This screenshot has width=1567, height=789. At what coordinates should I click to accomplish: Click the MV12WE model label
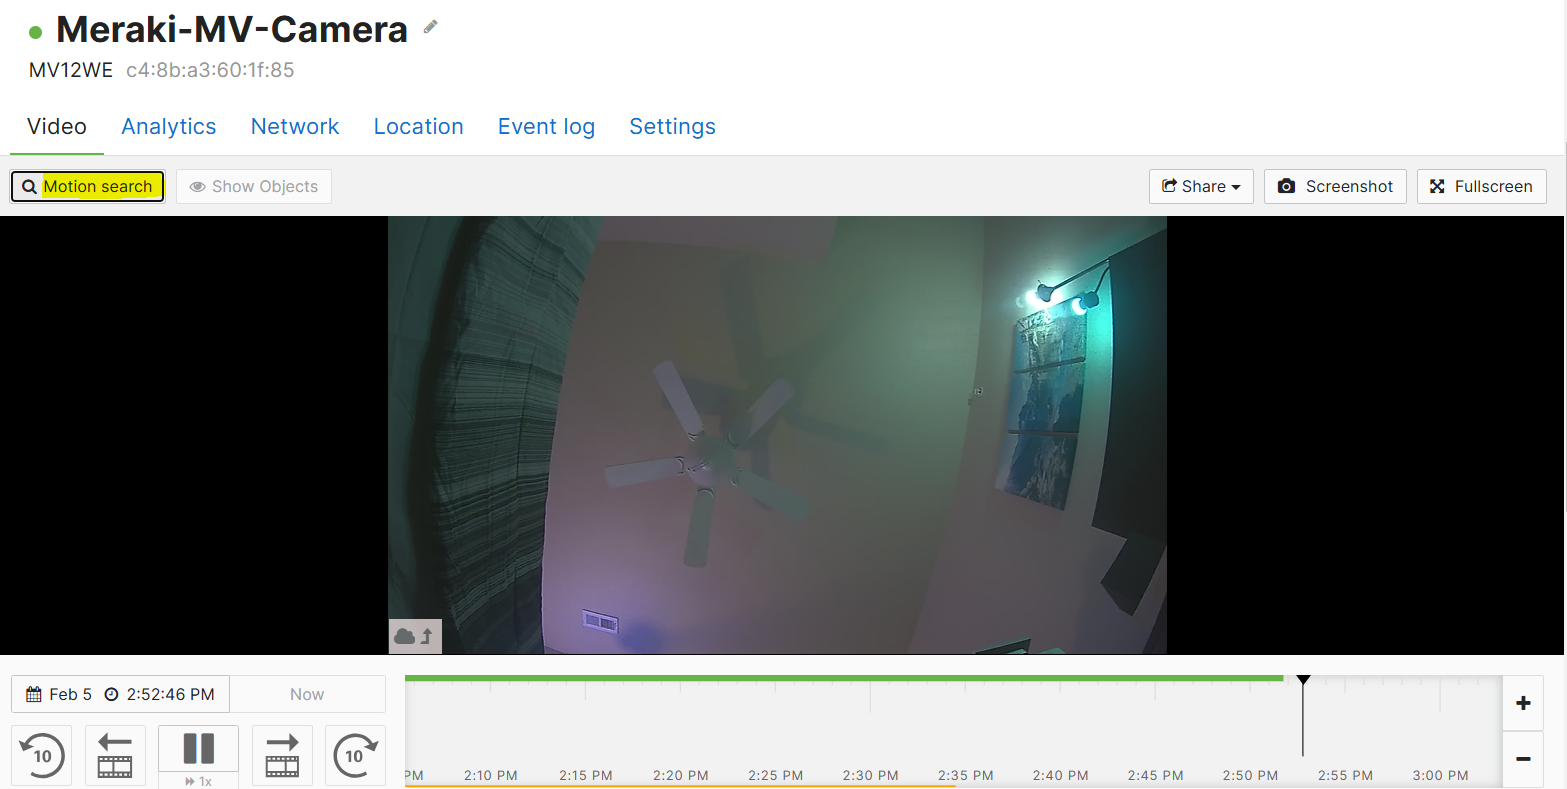[71, 70]
